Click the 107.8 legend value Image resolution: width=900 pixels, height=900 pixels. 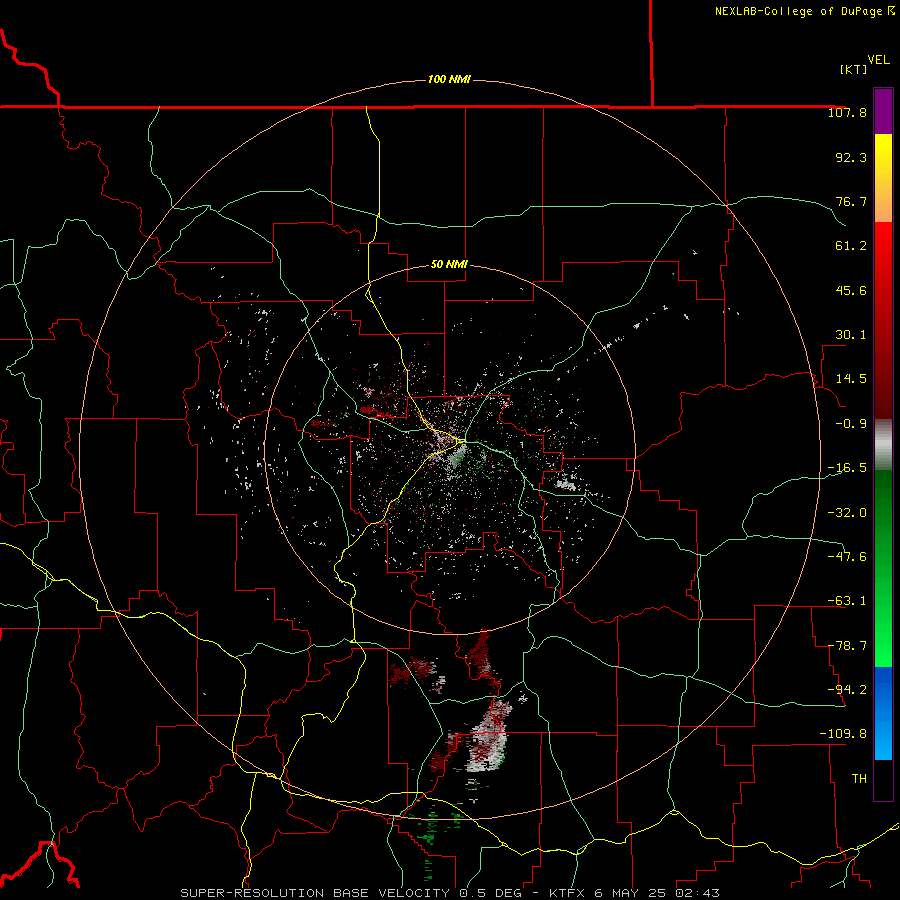847,112
